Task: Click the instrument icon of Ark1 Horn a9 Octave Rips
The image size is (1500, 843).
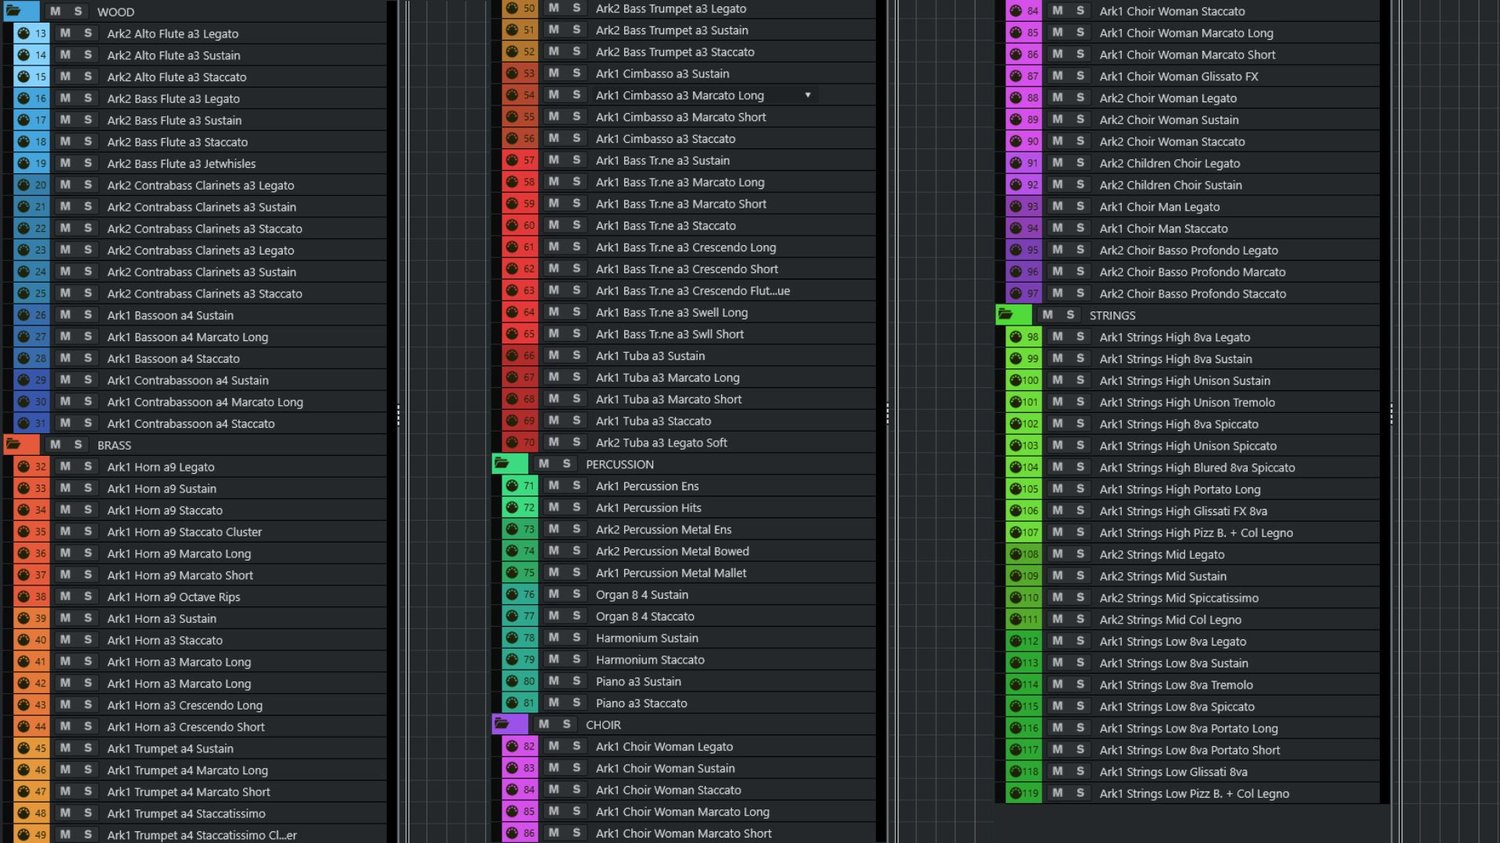Action: (23, 597)
